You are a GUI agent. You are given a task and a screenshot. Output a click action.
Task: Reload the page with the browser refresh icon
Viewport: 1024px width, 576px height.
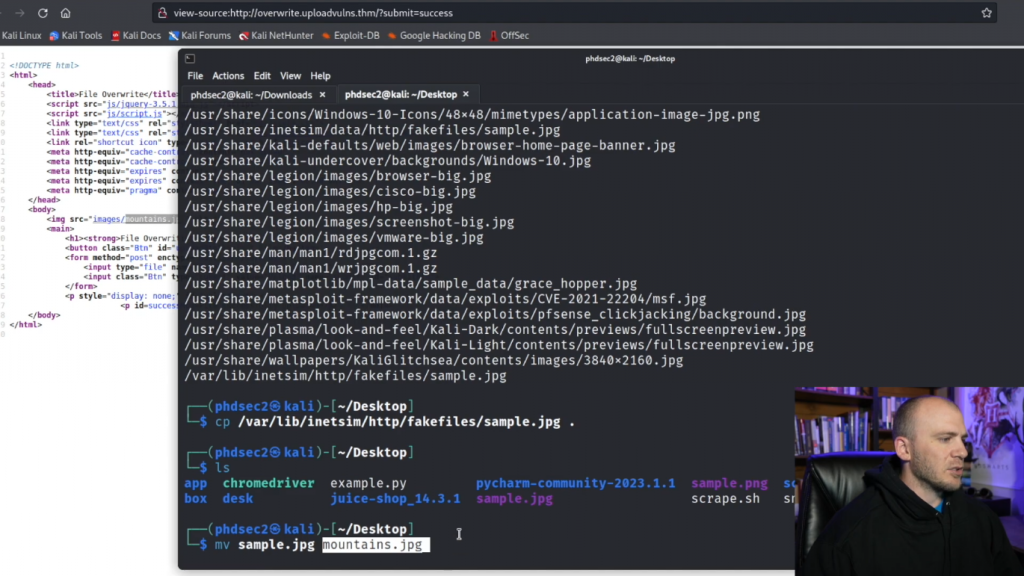[42, 13]
